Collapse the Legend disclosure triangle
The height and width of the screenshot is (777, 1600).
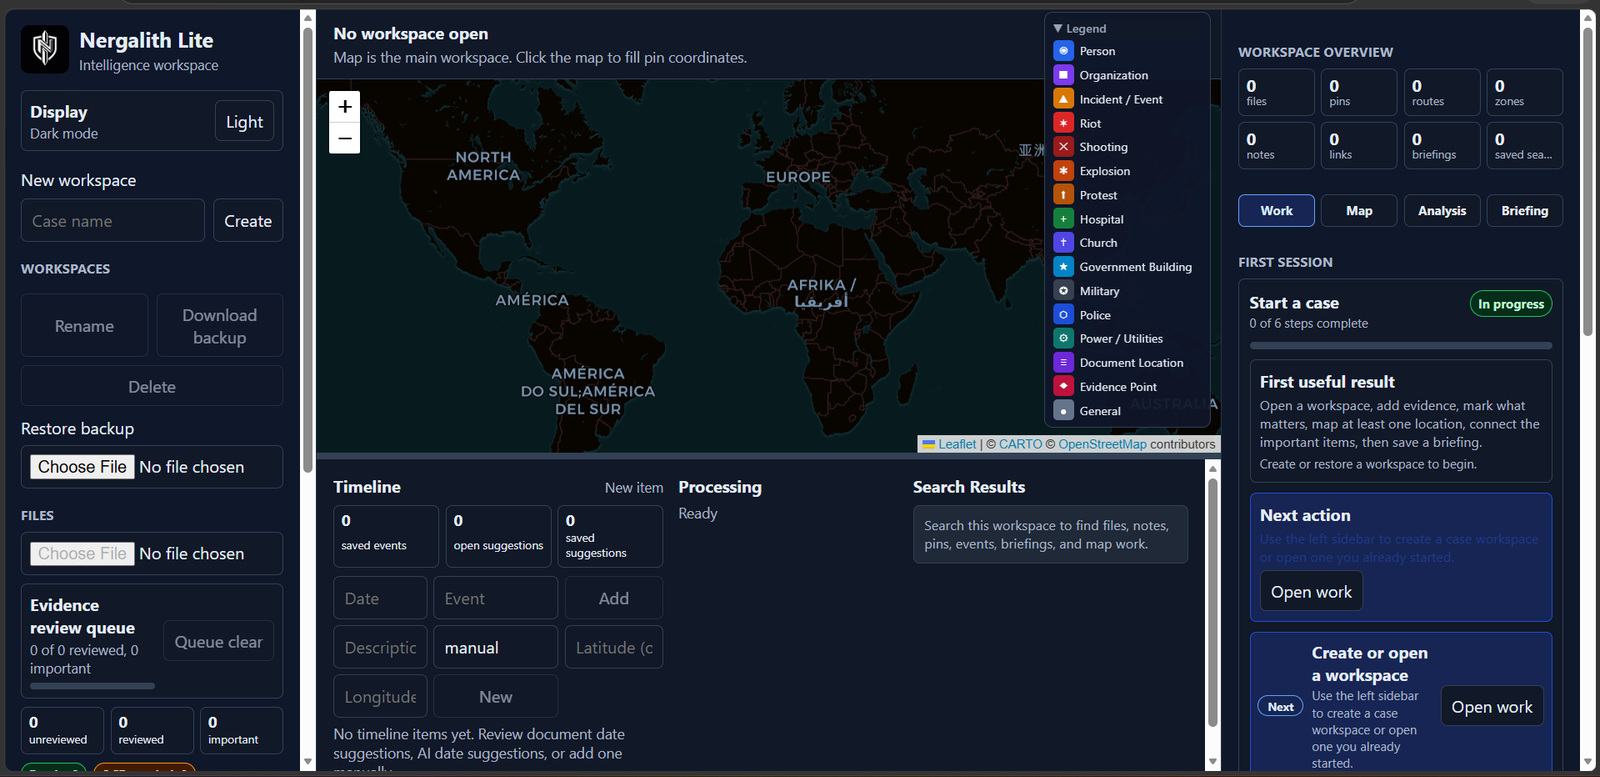point(1058,29)
